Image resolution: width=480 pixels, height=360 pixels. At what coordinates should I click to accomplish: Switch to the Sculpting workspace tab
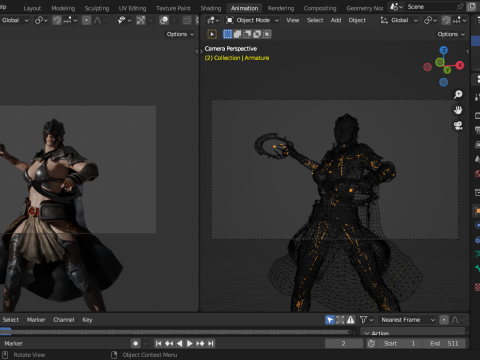coord(97,8)
